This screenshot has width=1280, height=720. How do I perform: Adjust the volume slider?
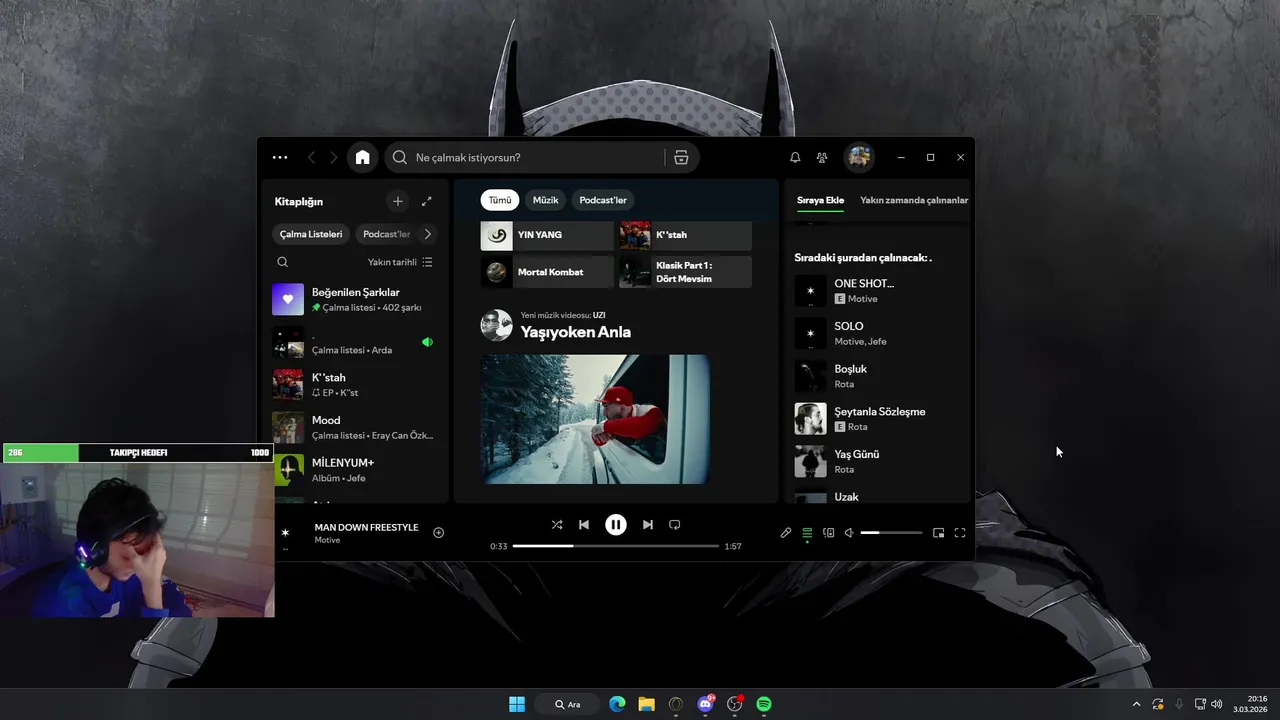point(892,533)
